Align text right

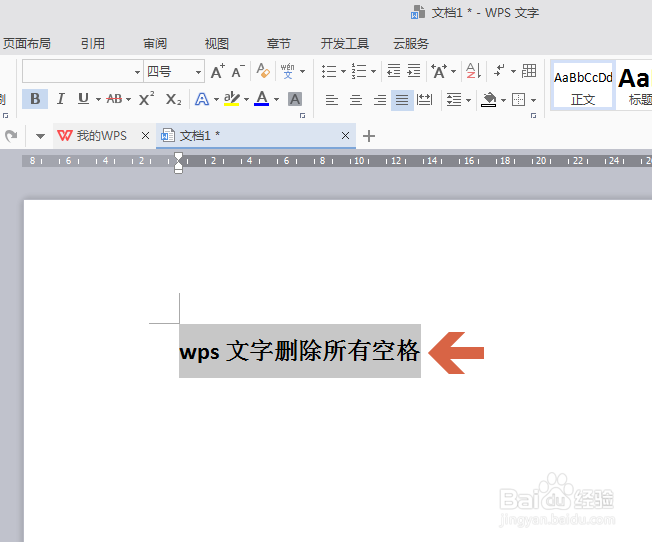380,100
